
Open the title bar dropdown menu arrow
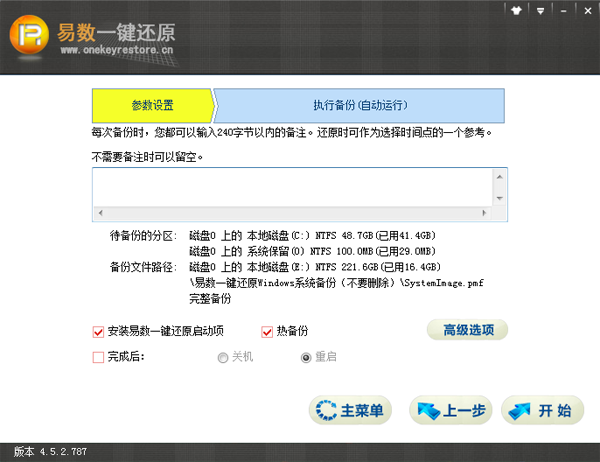point(540,11)
